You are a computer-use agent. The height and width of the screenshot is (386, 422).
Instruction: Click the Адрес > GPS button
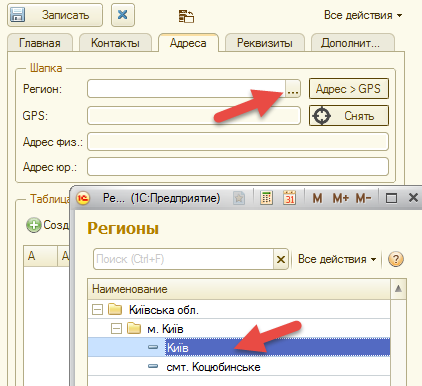[x=349, y=89]
